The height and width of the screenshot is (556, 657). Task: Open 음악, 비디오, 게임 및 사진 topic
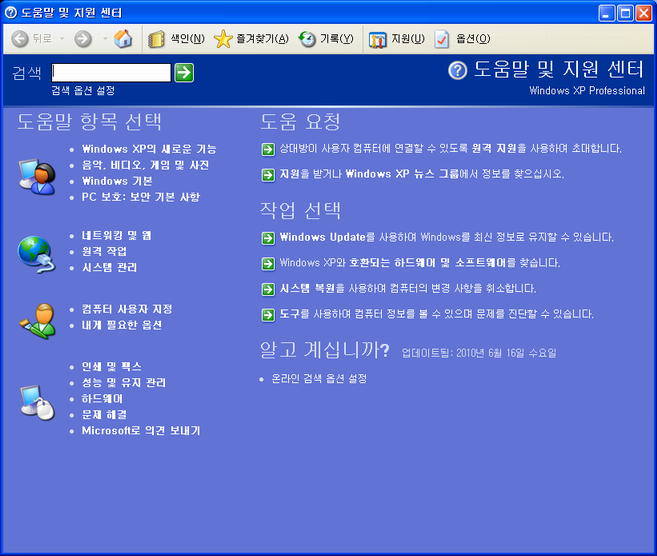coord(145,165)
